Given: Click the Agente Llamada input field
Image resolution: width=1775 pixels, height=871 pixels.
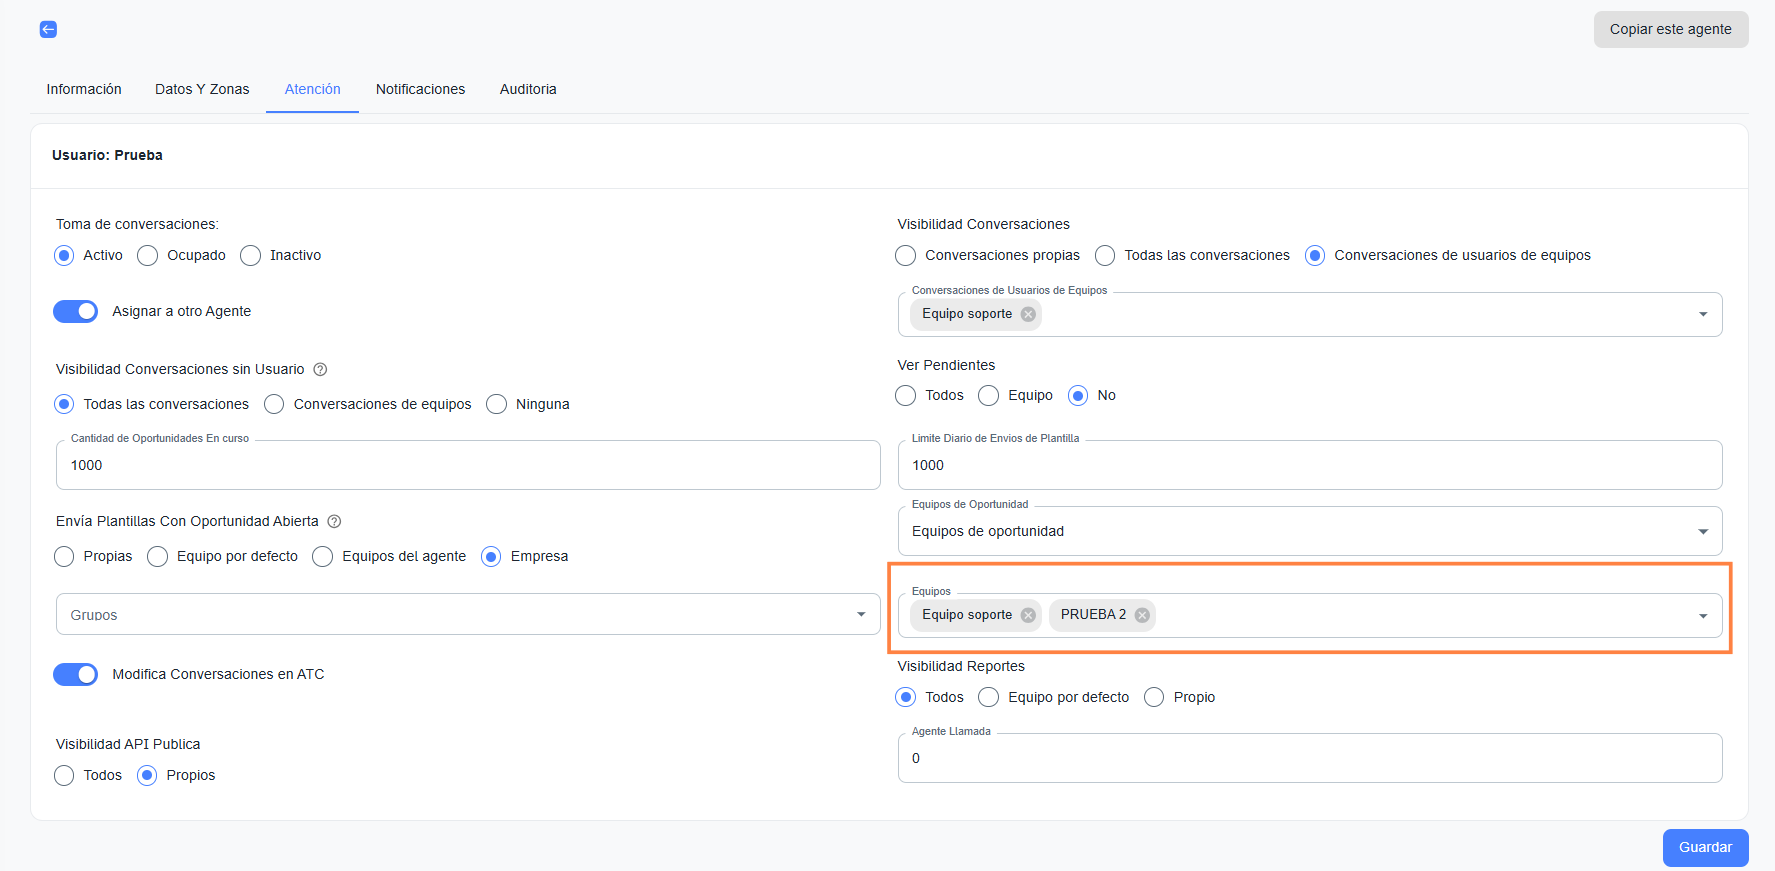Looking at the screenshot, I should (x=1309, y=759).
